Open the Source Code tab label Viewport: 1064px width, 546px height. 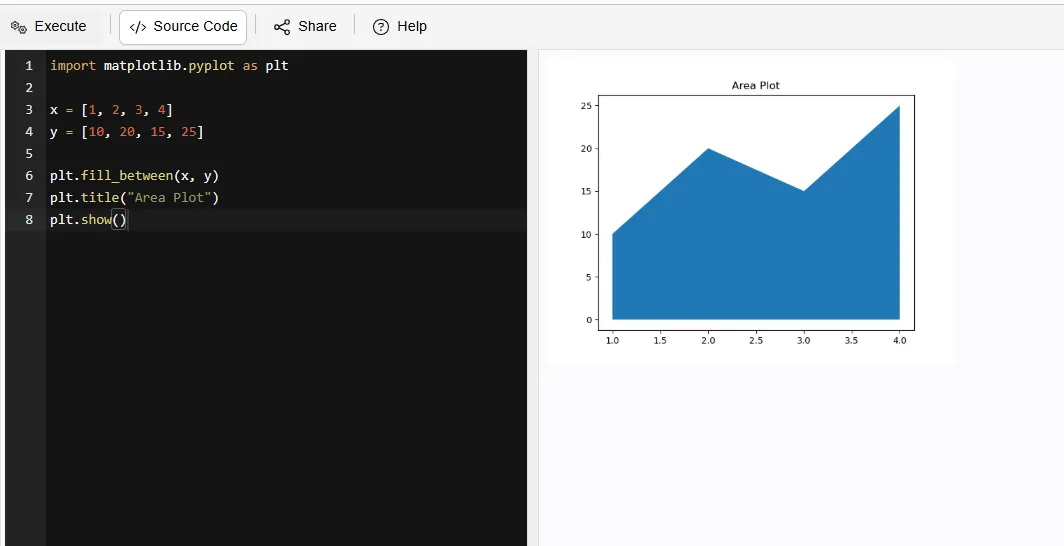point(195,26)
